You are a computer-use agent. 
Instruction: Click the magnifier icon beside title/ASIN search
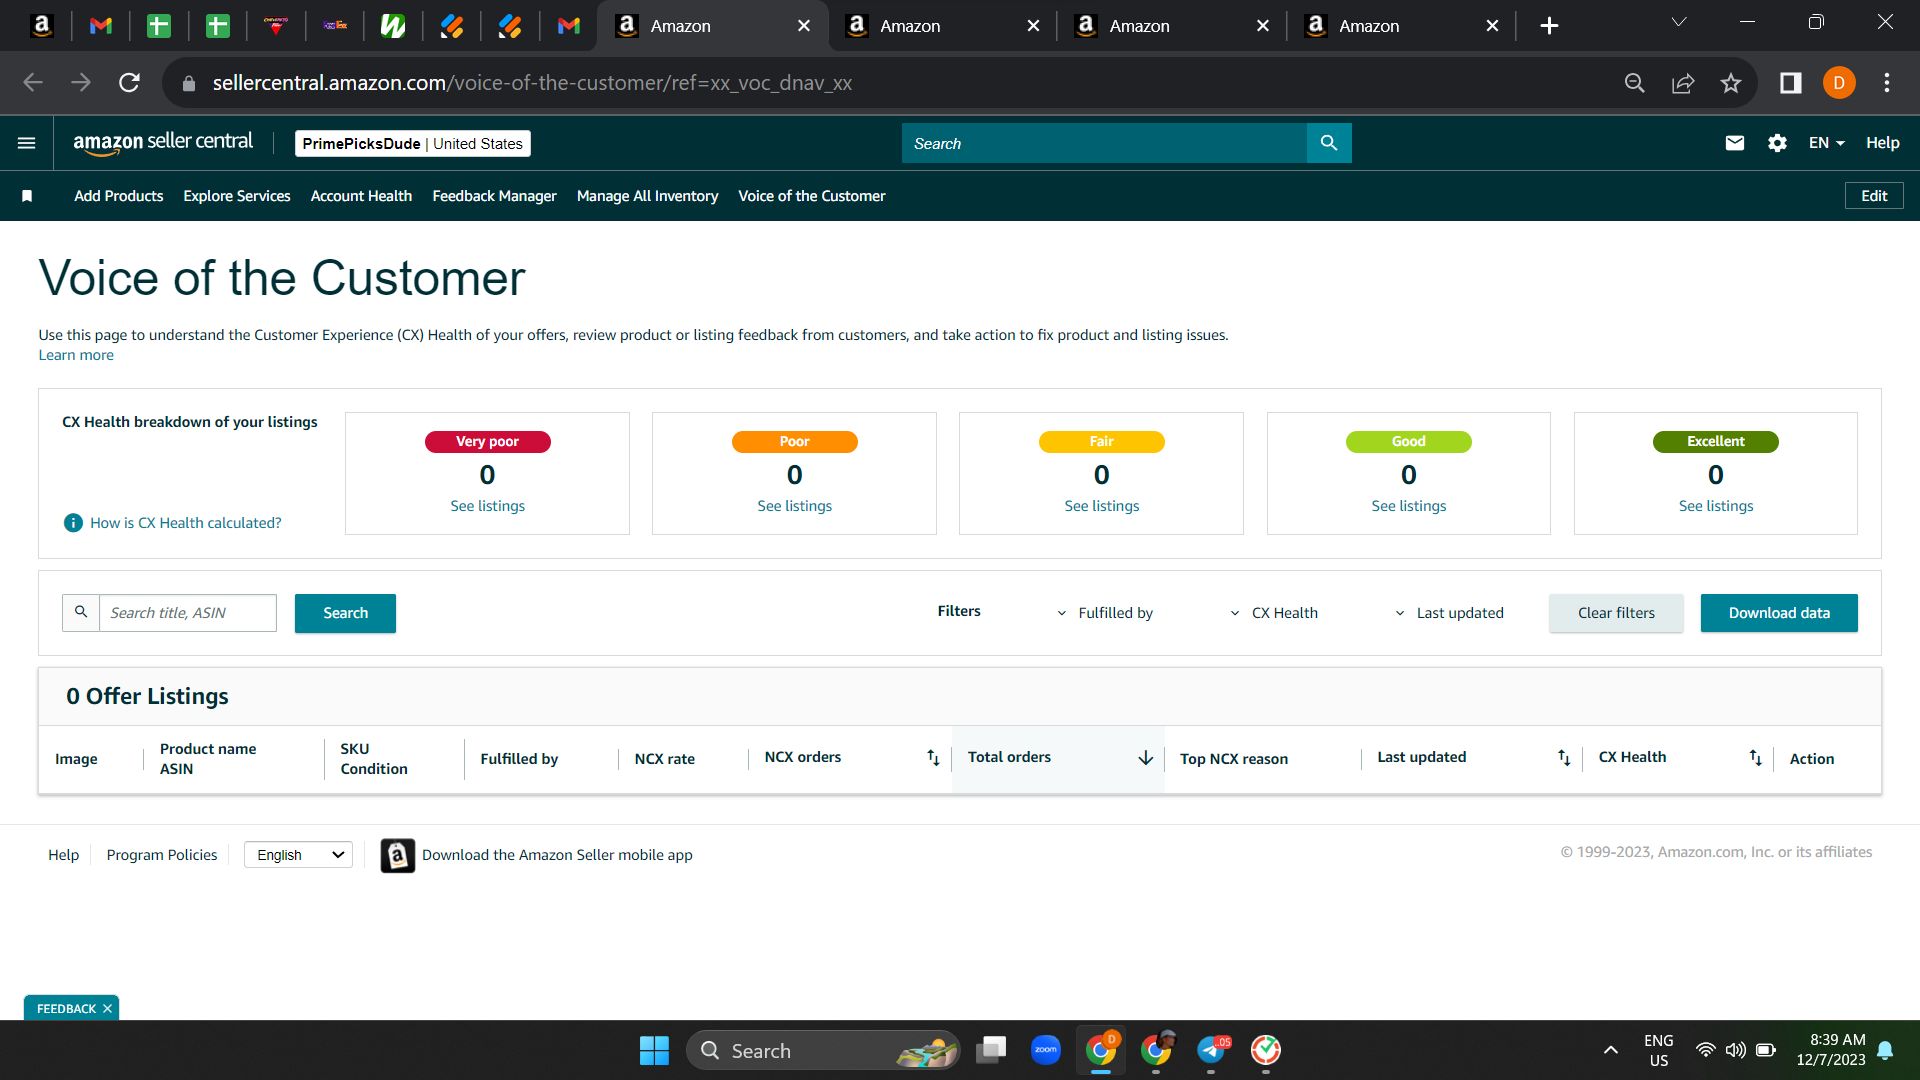tap(81, 612)
